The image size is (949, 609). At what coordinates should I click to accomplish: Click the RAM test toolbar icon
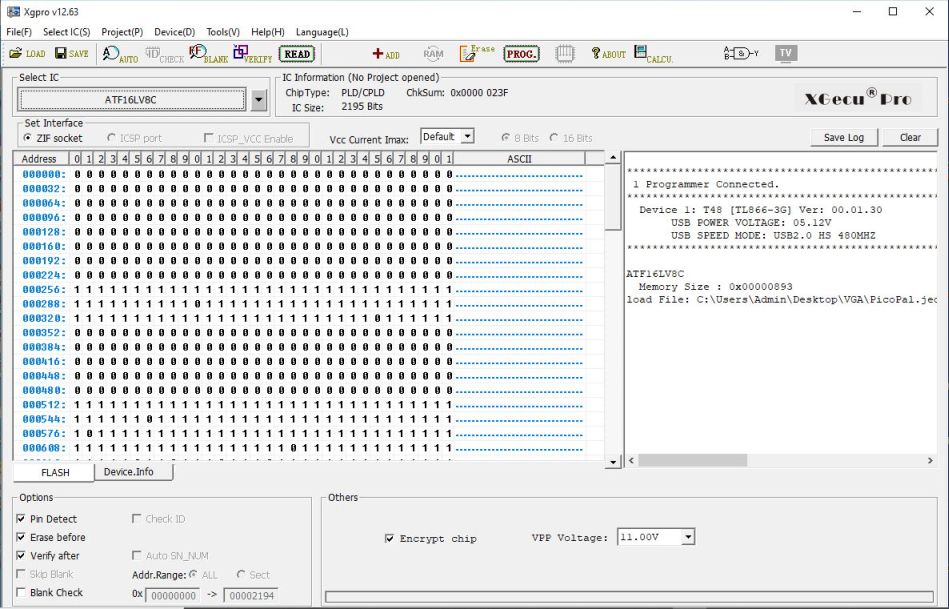[433, 54]
